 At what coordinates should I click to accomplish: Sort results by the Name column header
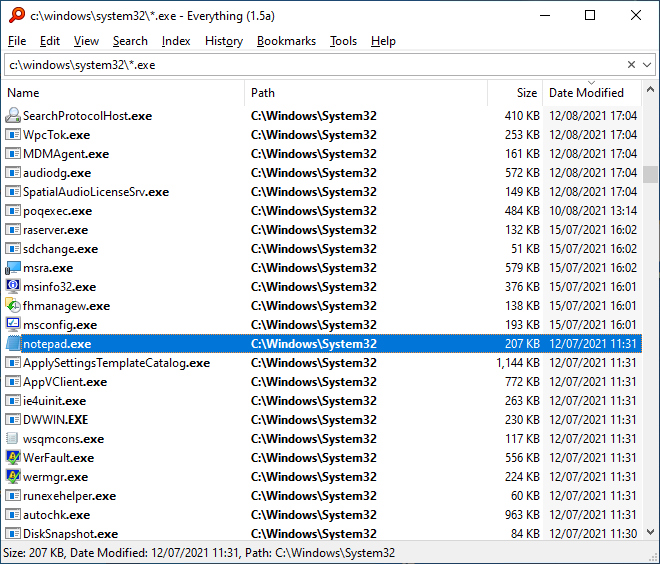pyautogui.click(x=124, y=93)
